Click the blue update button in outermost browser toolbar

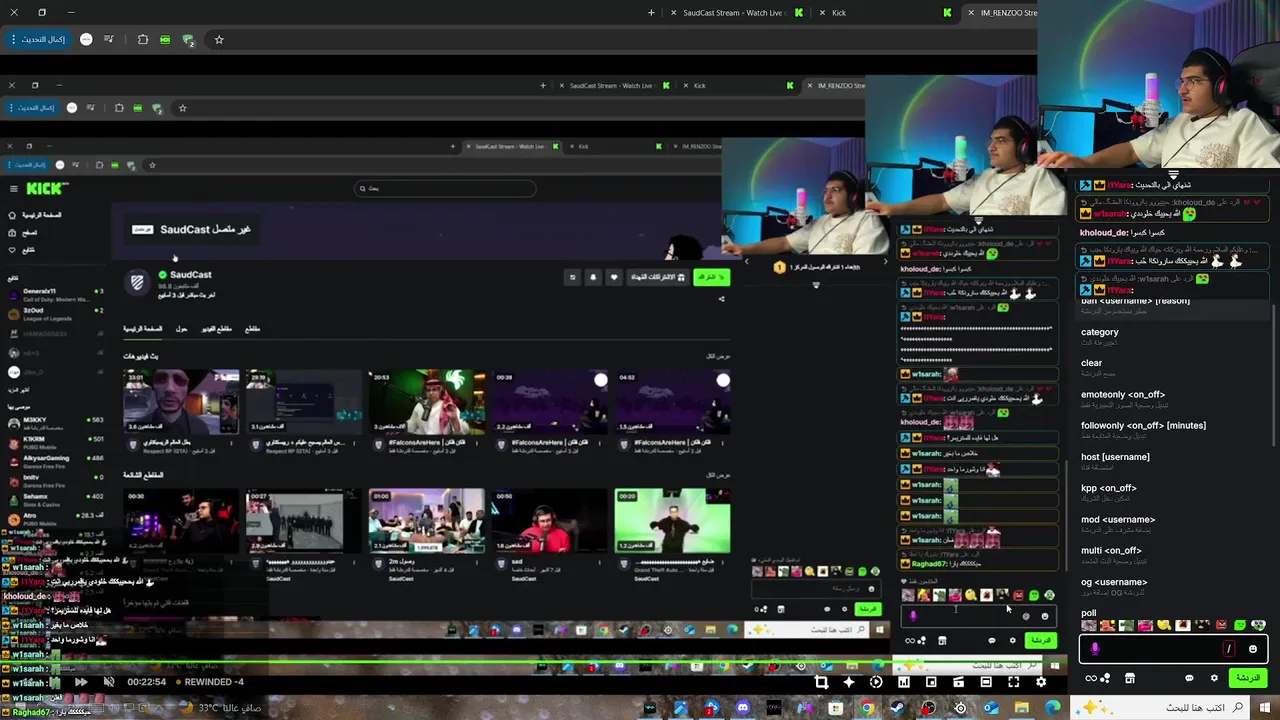38,39
